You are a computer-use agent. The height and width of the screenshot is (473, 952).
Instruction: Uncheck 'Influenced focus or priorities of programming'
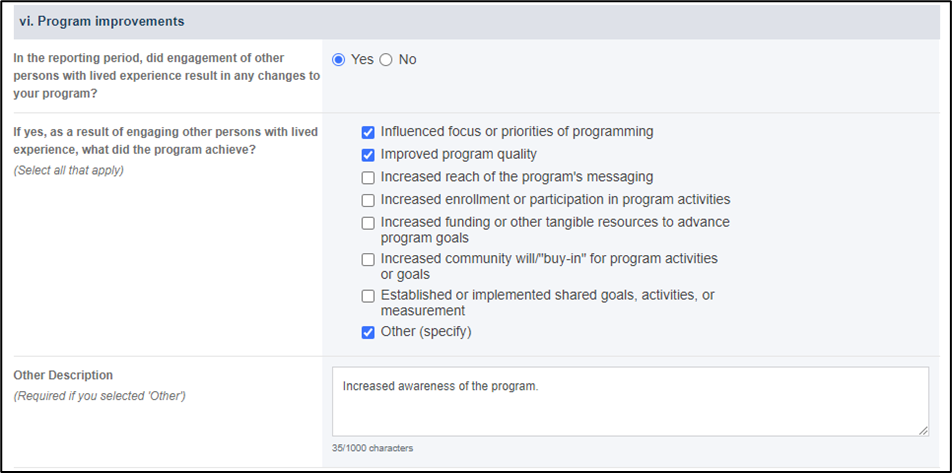tap(368, 132)
